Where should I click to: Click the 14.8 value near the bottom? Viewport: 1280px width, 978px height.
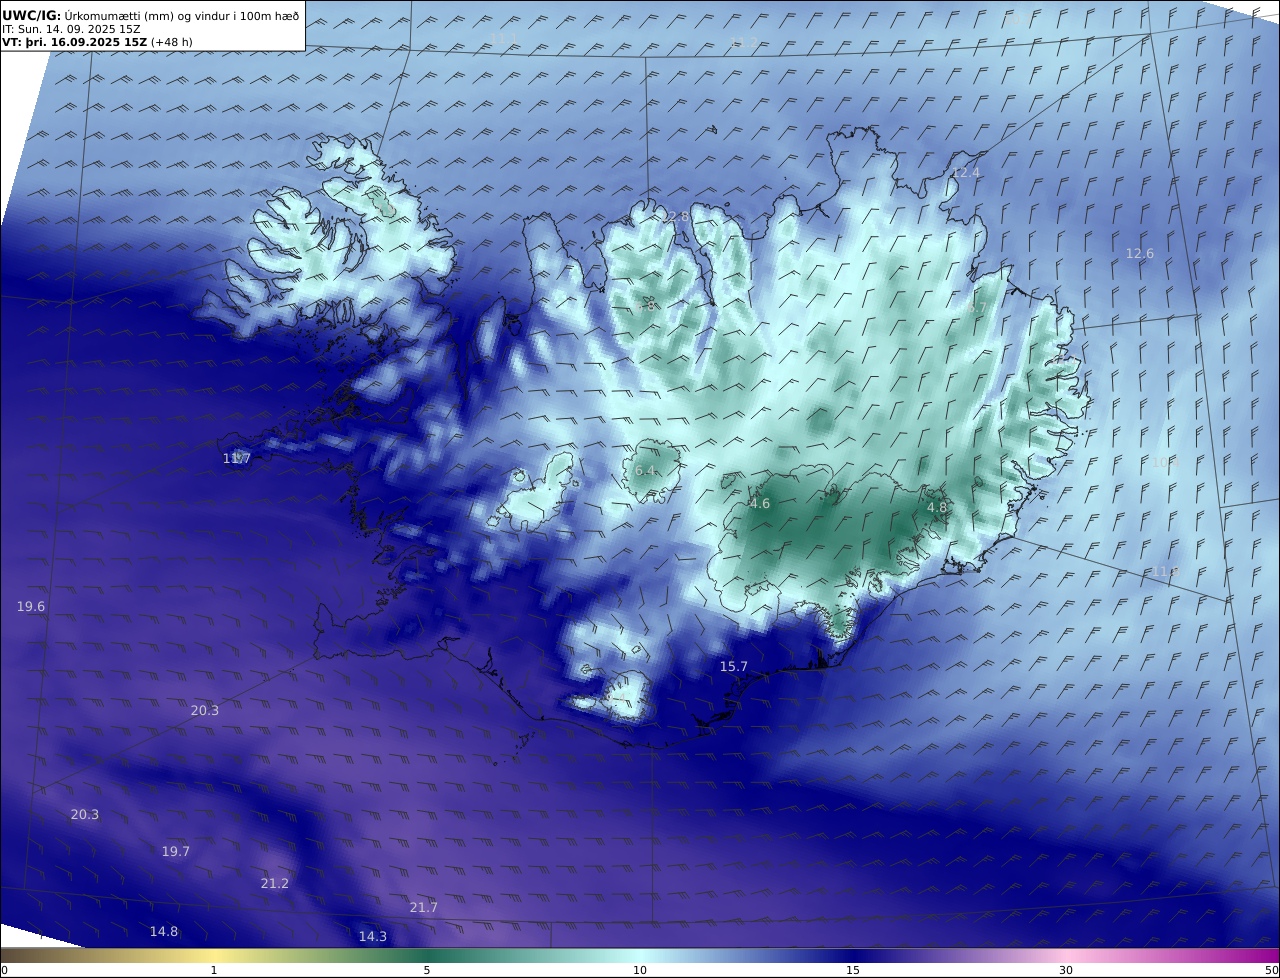point(164,932)
